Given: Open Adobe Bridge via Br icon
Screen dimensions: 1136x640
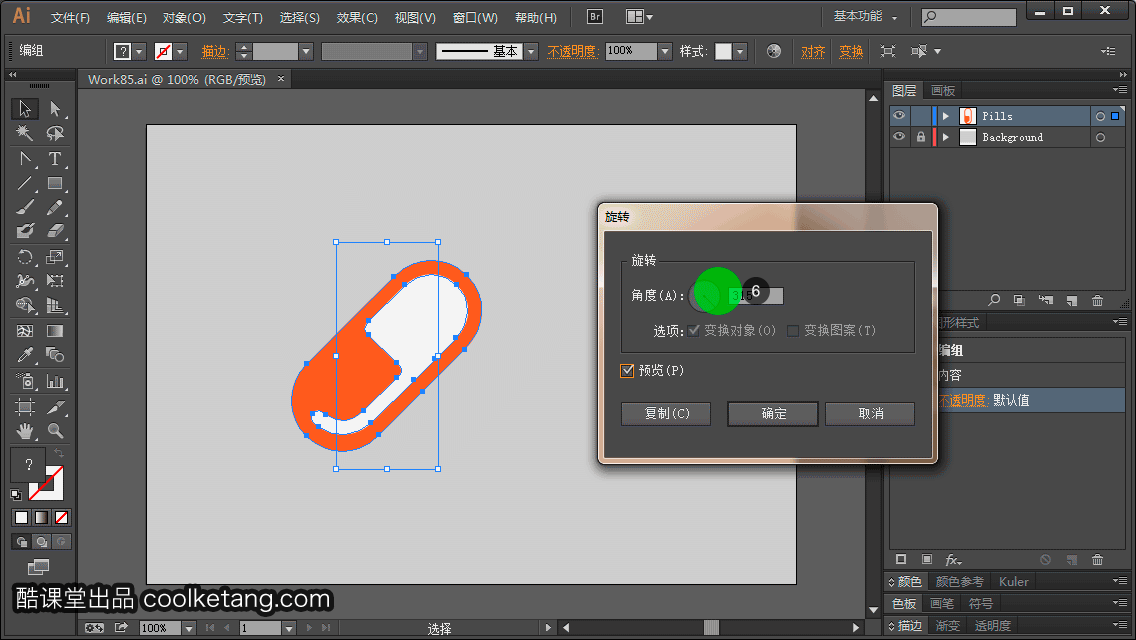Looking at the screenshot, I should tap(595, 17).
